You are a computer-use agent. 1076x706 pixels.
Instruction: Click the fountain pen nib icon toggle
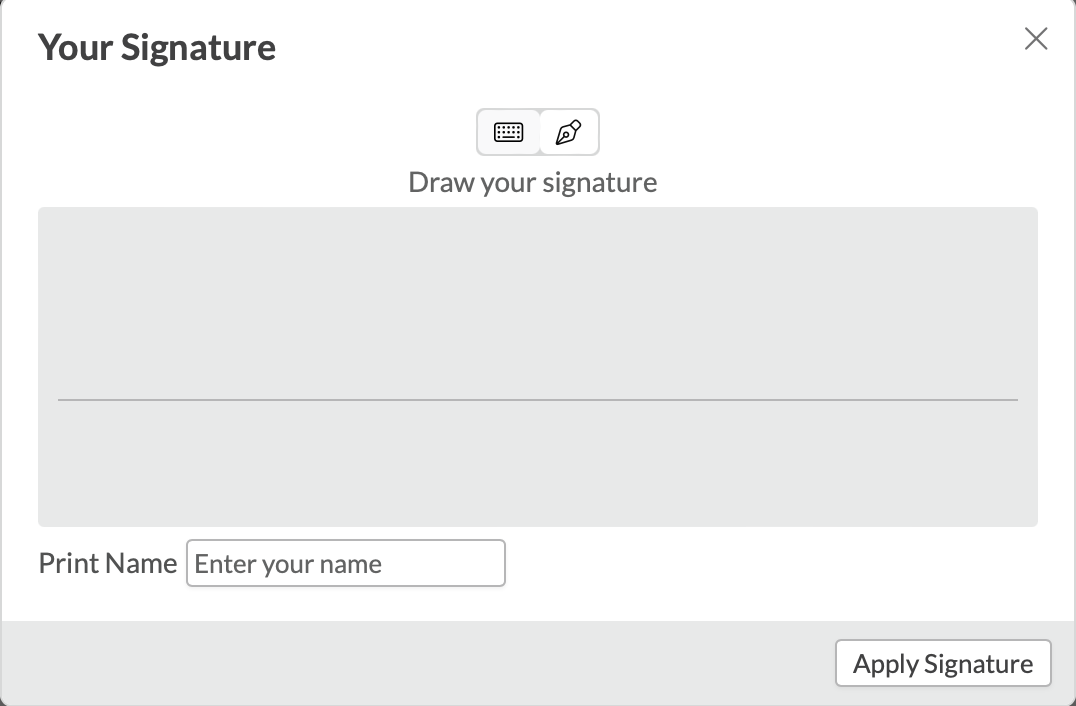[x=568, y=132]
